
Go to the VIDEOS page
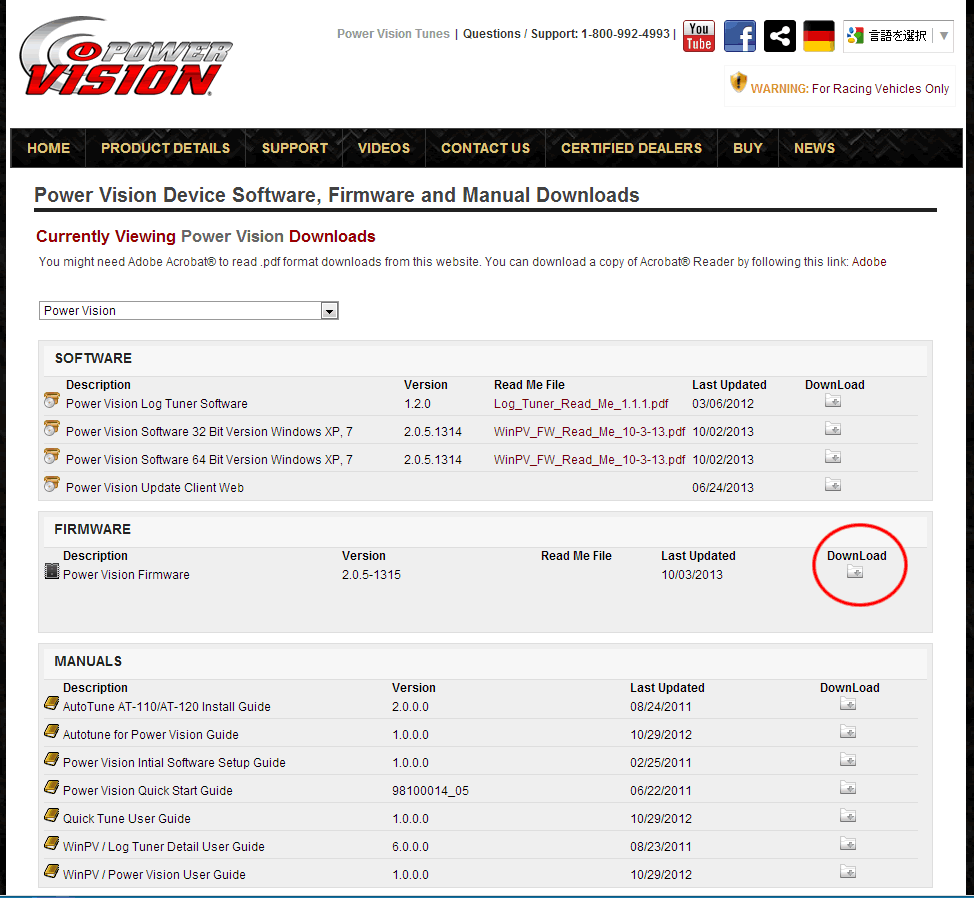click(384, 148)
